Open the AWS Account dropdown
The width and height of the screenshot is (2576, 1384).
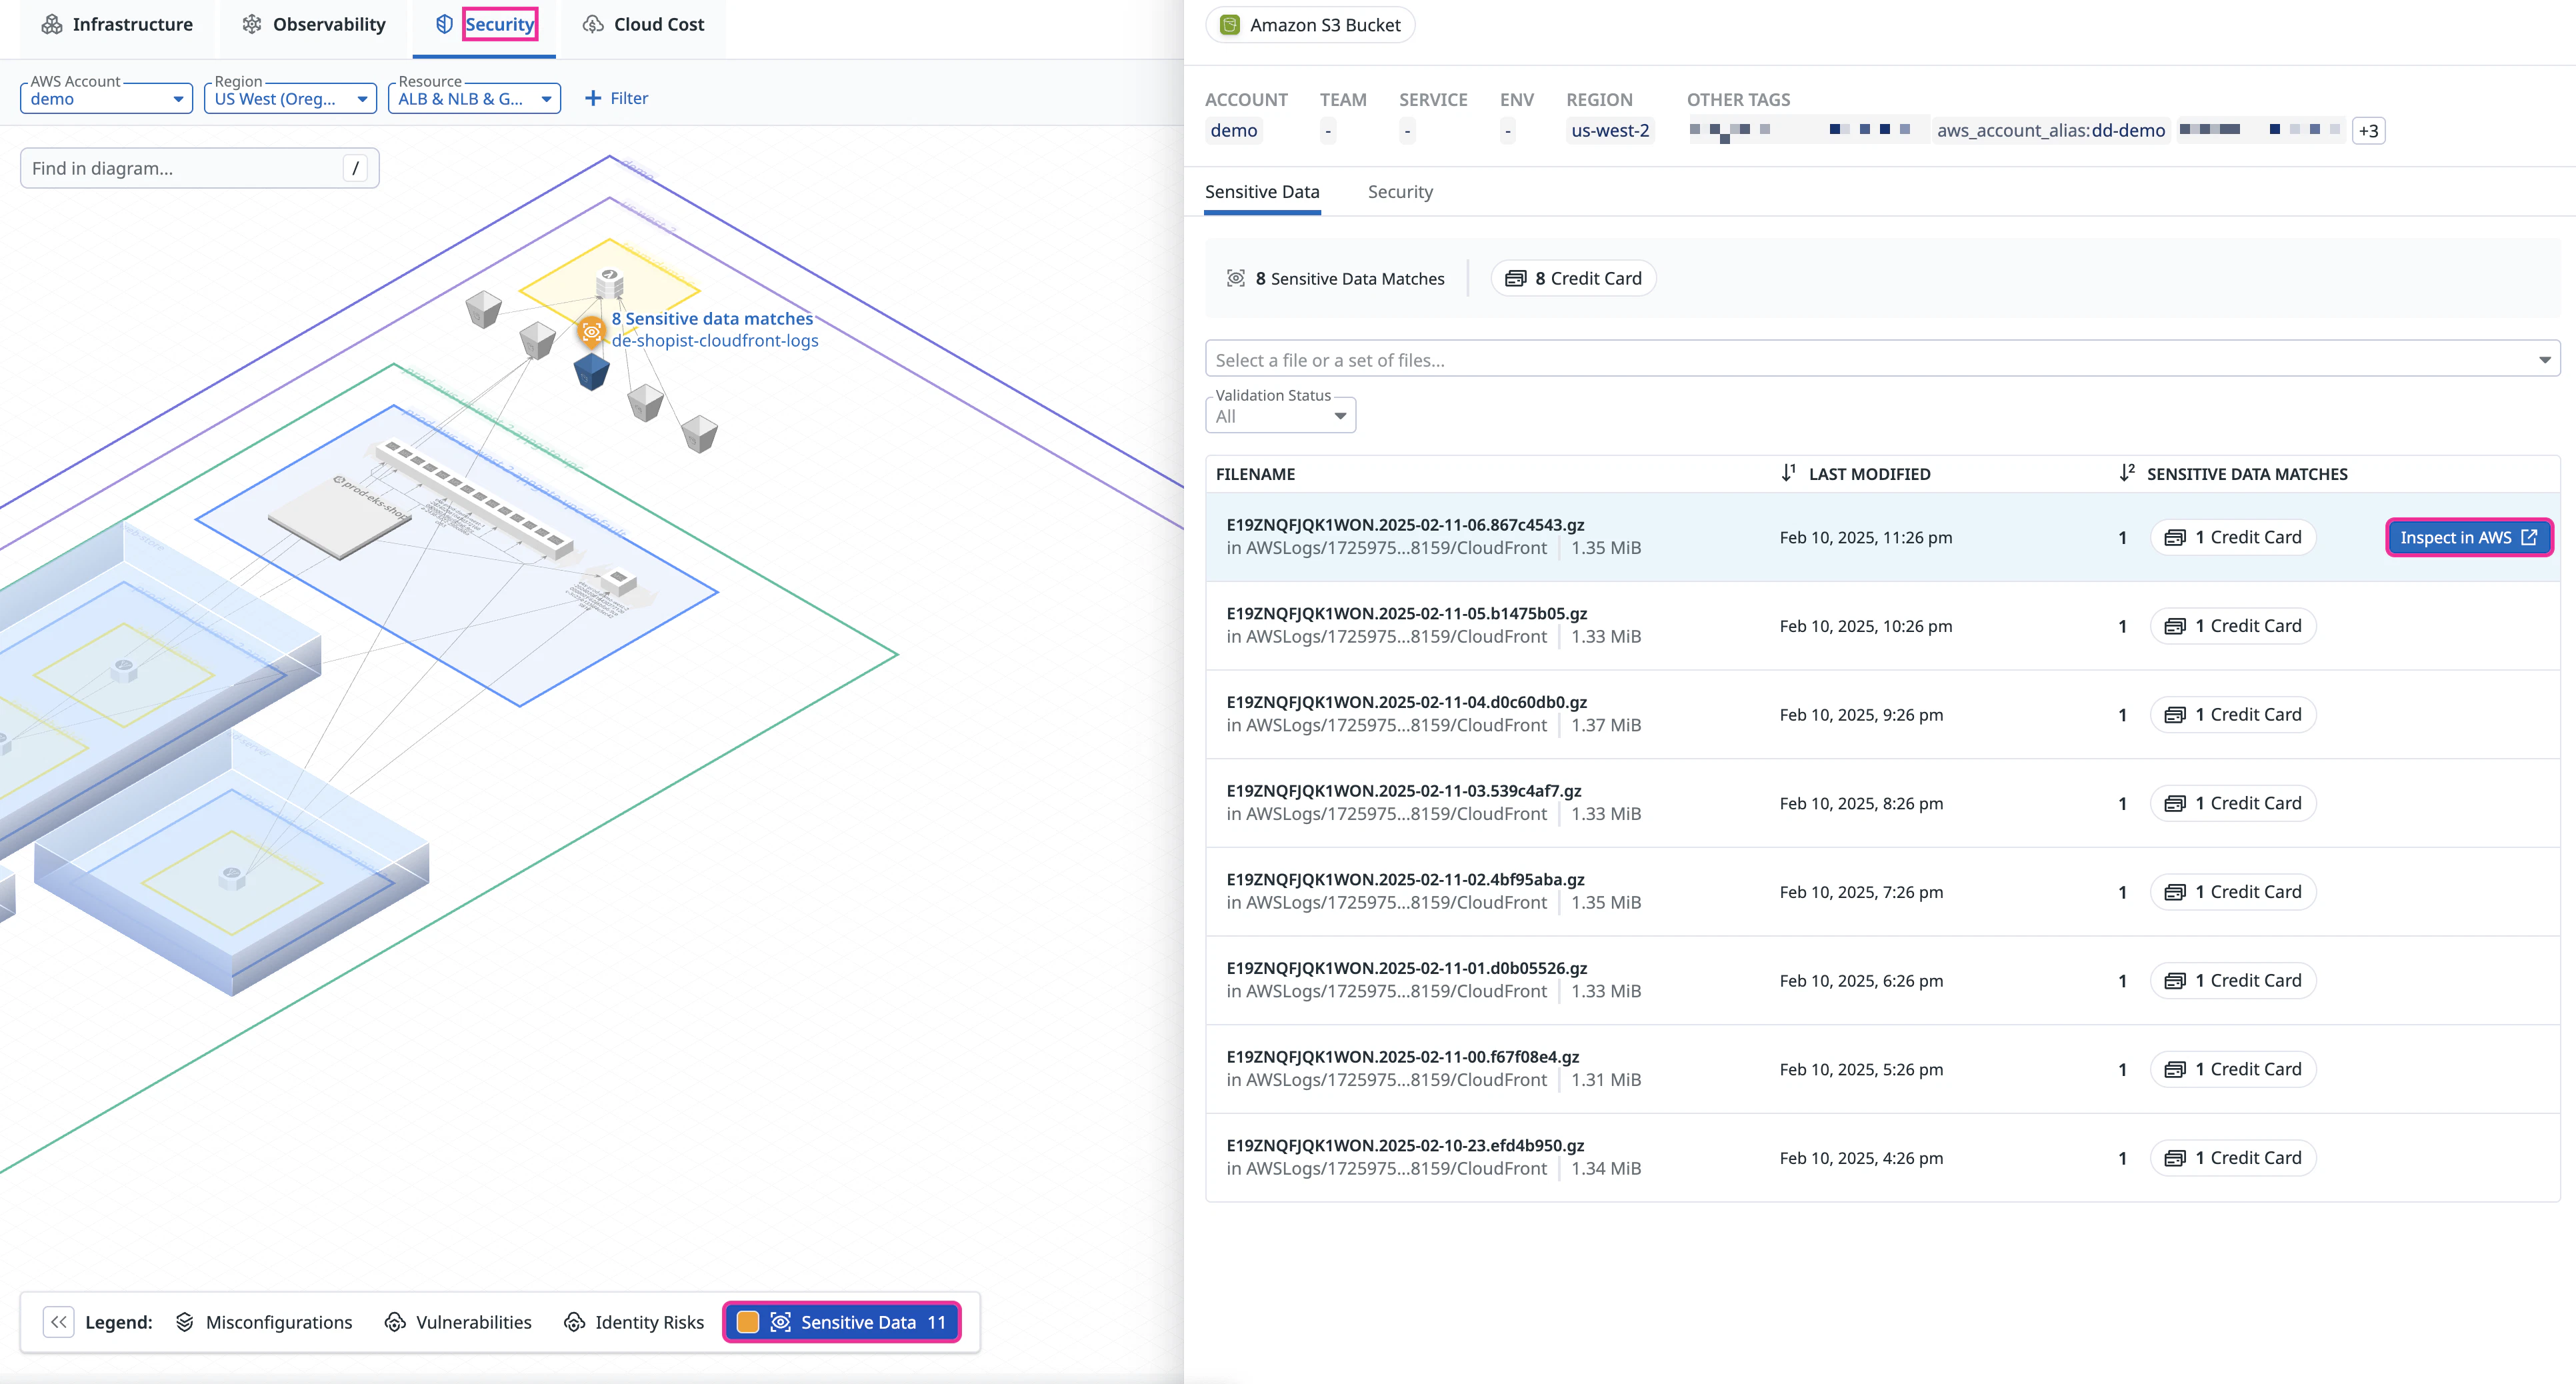(106, 99)
